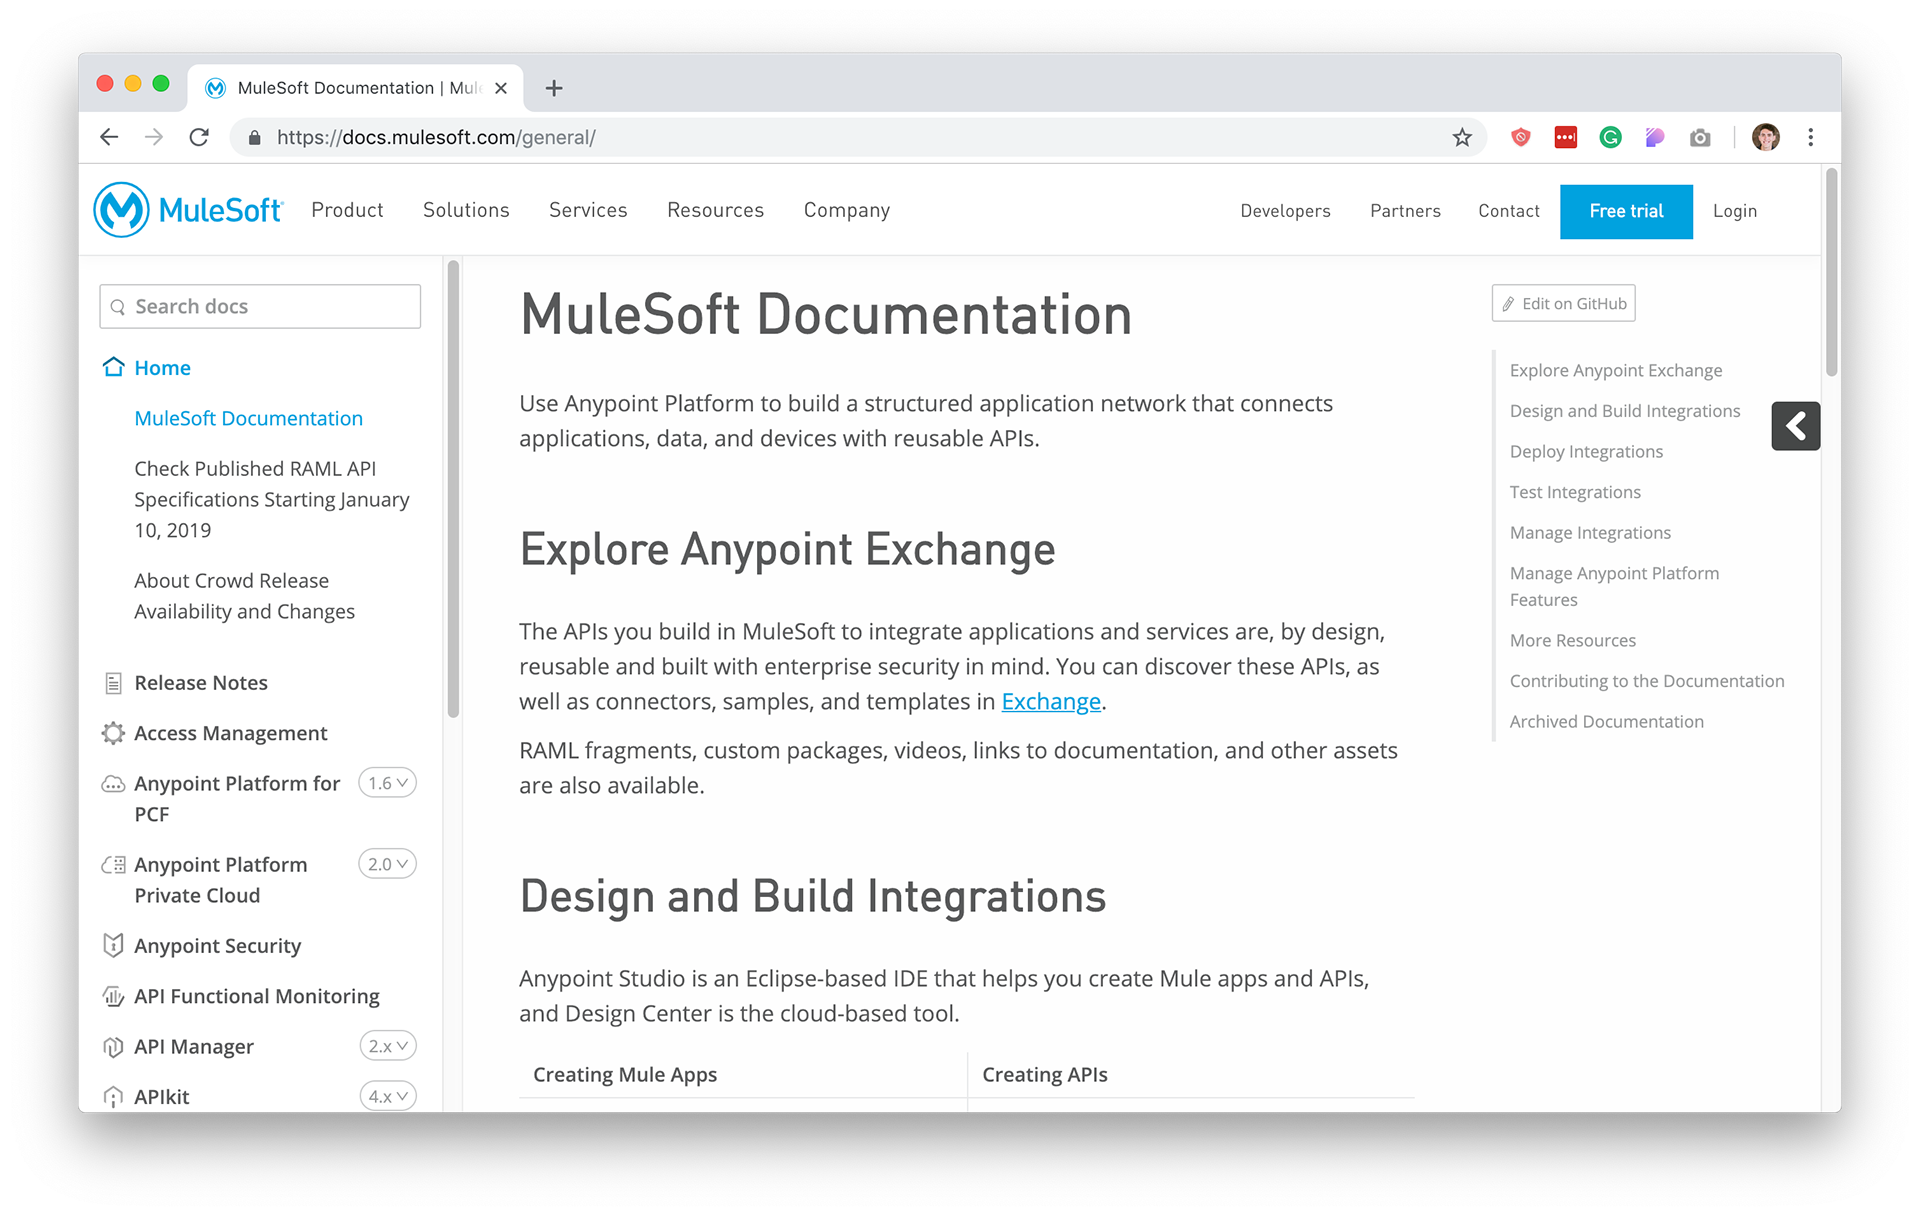Click the API Functional Monitoring icon
The width and height of the screenshot is (1920, 1216).
[x=114, y=996]
